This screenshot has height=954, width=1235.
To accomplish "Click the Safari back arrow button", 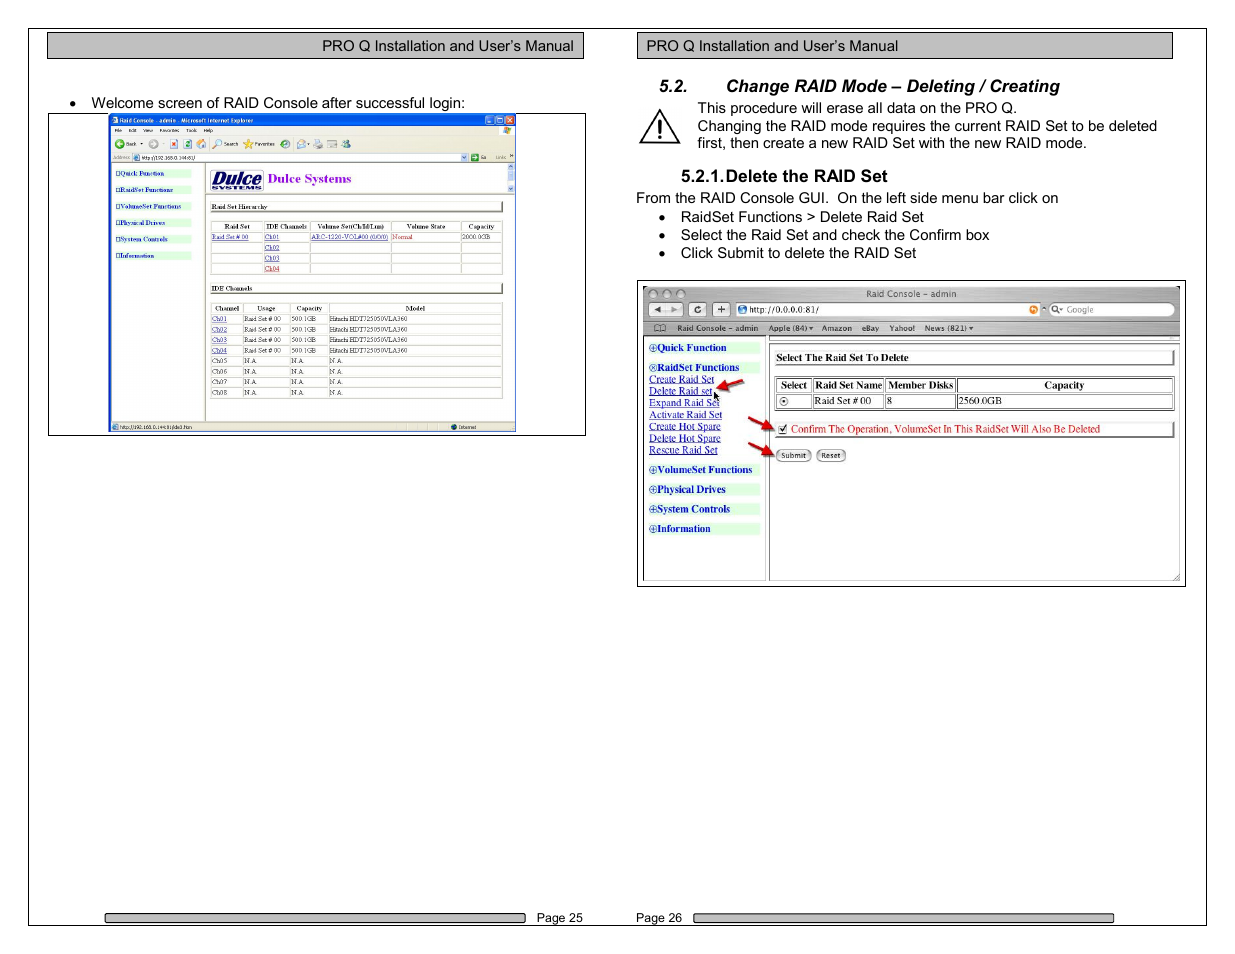I will pos(658,310).
